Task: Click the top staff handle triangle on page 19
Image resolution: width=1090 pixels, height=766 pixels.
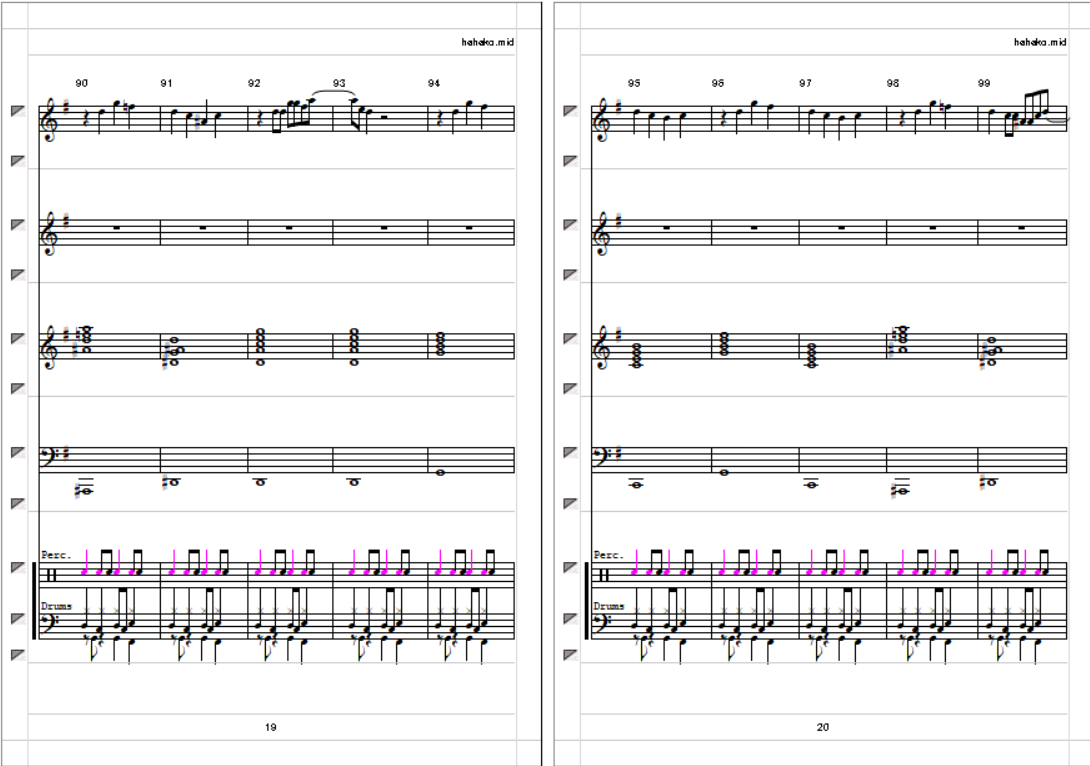Action: click(18, 111)
